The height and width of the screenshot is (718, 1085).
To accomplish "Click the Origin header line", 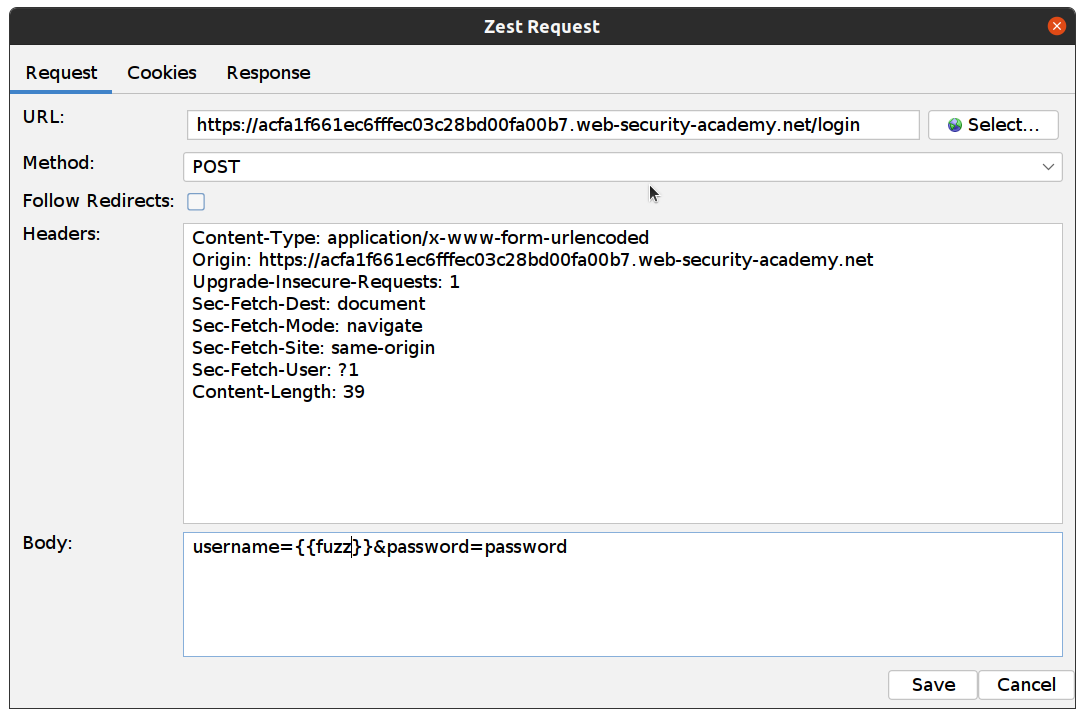I will click(x=532, y=260).
